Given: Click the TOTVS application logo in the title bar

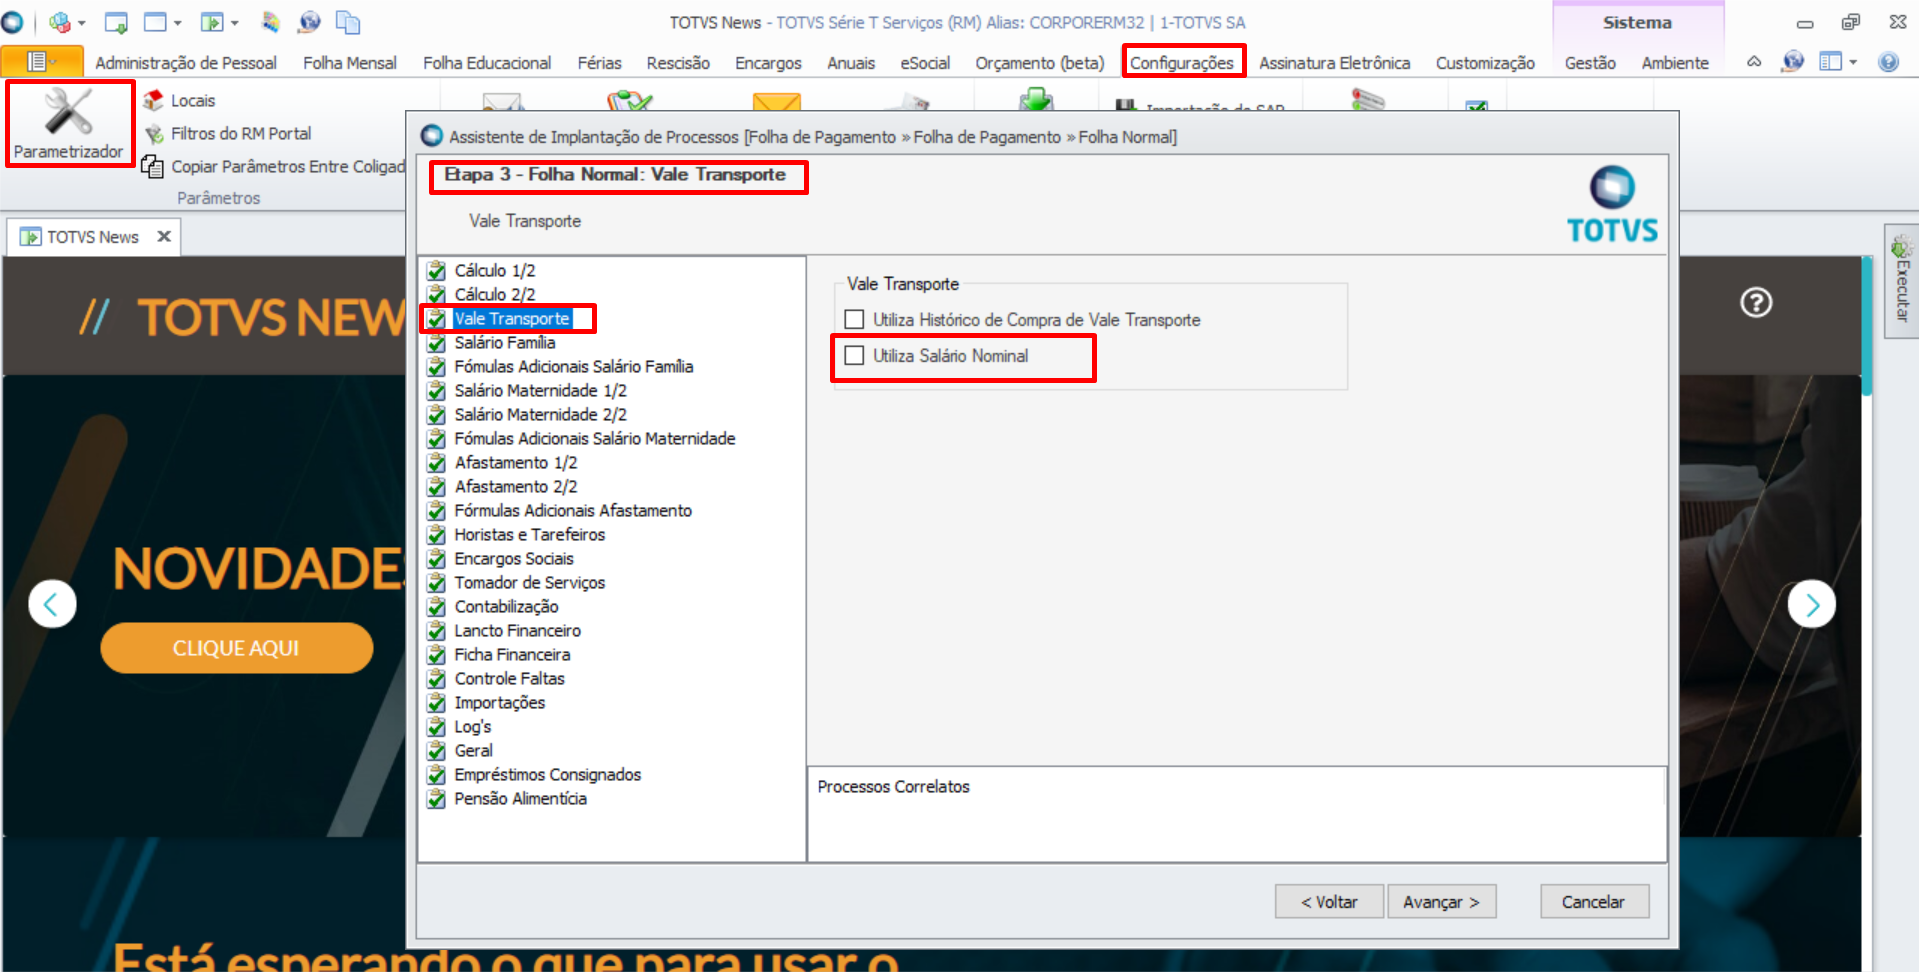Looking at the screenshot, I should (12, 22).
